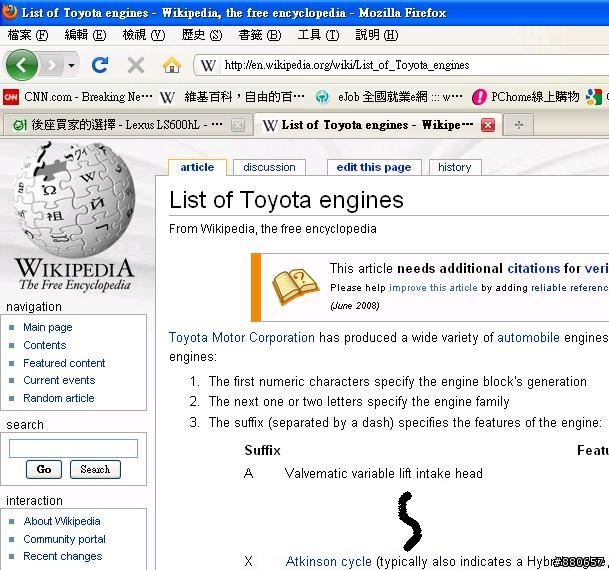Click the CNN bookmark's red logo icon
The height and width of the screenshot is (570, 609).
click(11, 97)
